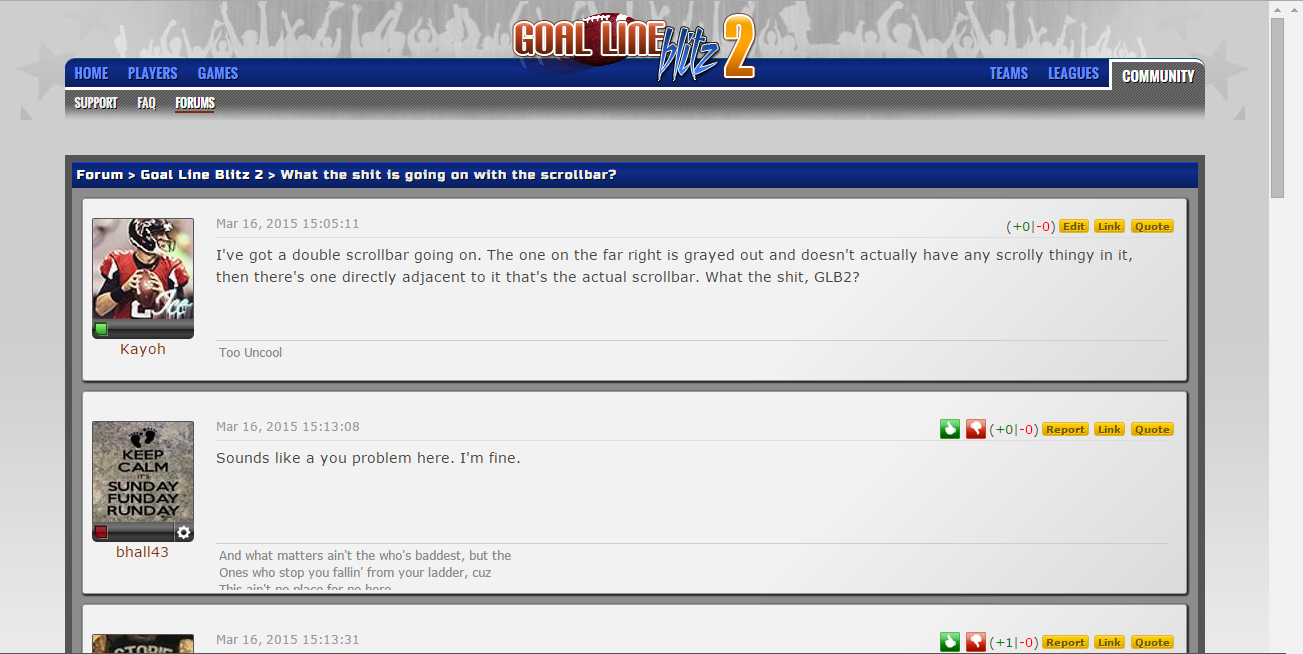
Task: Open the Players menu
Action: click(x=152, y=73)
